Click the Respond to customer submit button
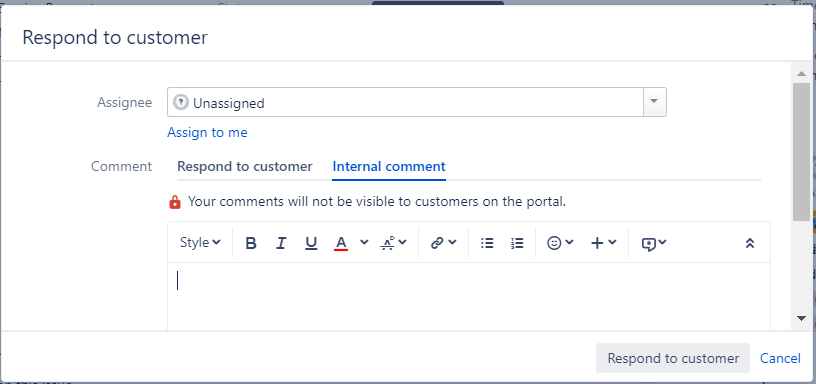The height and width of the screenshot is (384, 816). (673, 358)
